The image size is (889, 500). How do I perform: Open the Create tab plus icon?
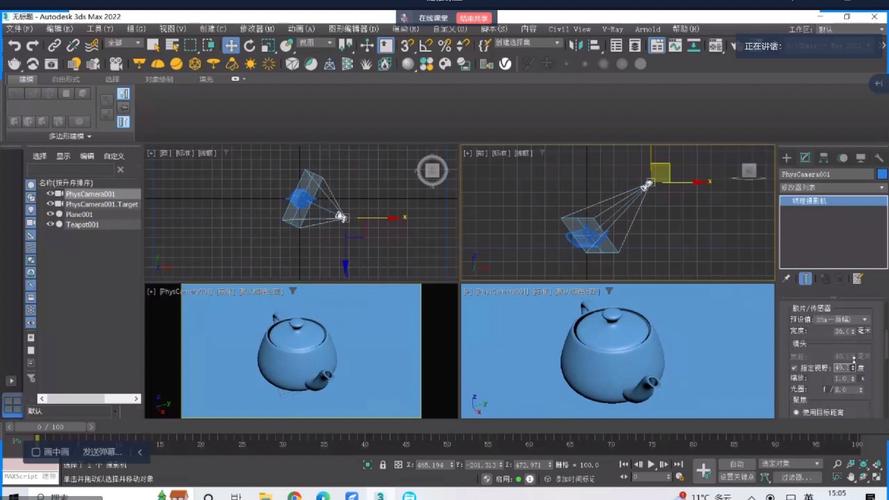click(786, 158)
